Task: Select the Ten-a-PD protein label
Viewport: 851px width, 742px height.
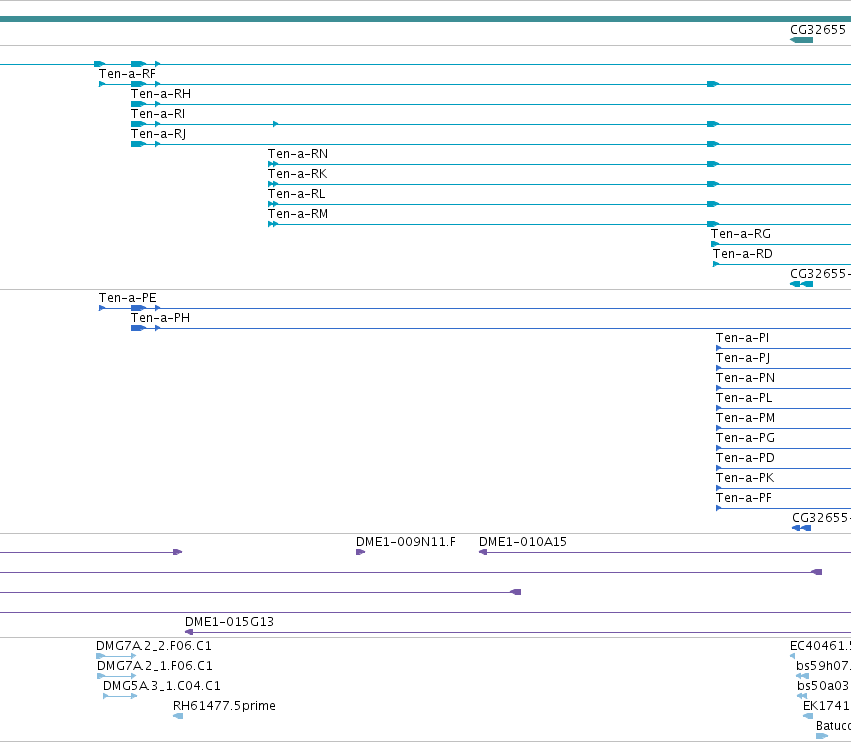Action: click(x=745, y=458)
